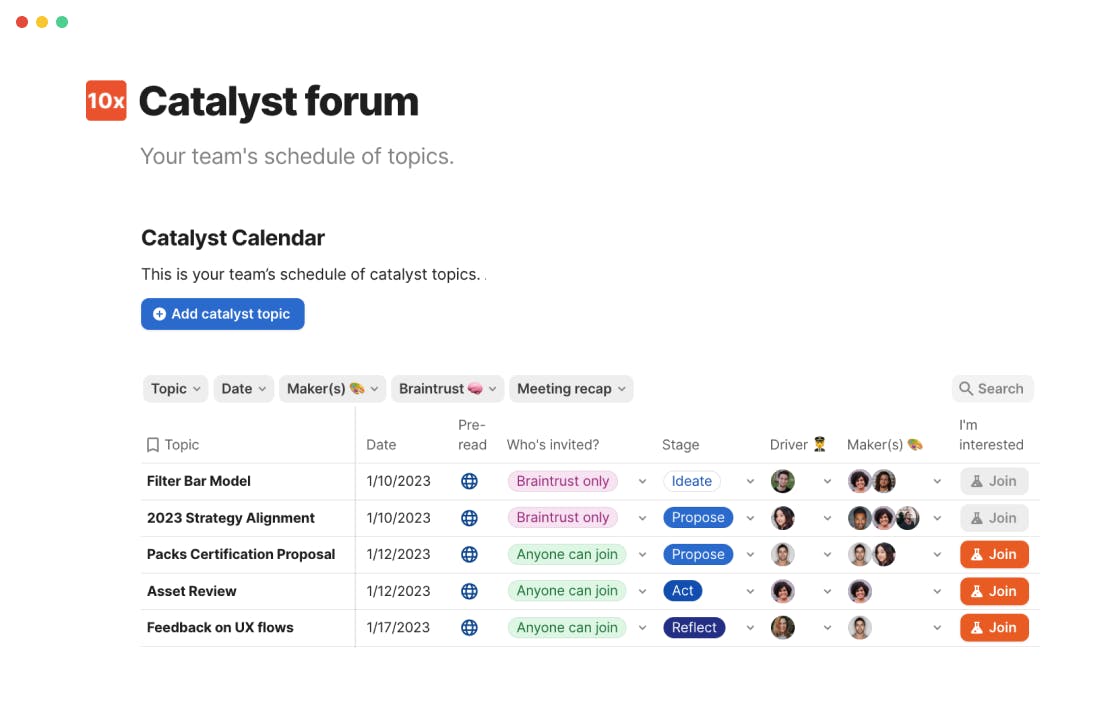Open the 2023 Strategy Alignment topic
1096x720 pixels.
pyautogui.click(x=231, y=518)
